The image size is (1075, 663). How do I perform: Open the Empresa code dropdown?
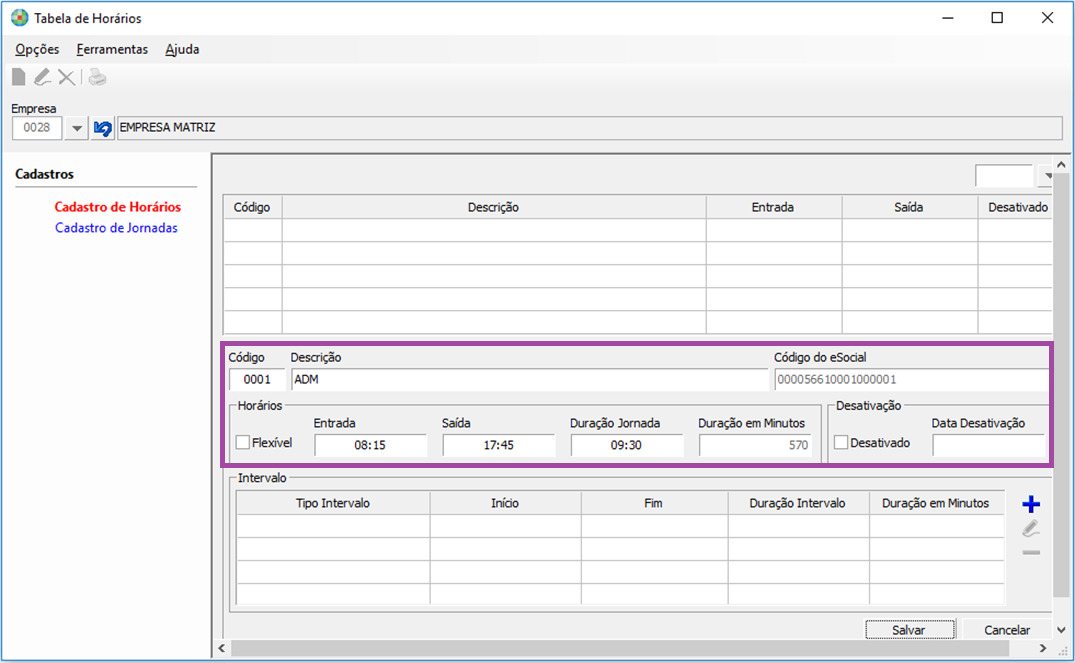(x=76, y=128)
